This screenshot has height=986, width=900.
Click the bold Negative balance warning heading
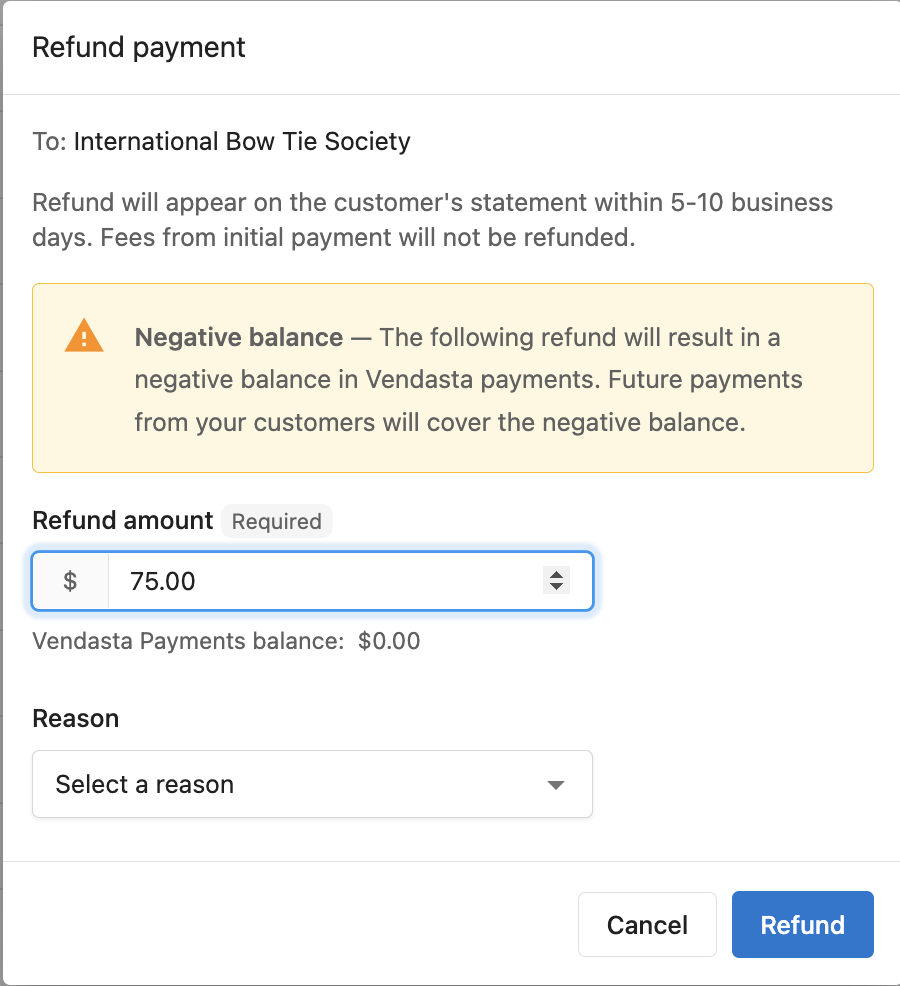pos(239,338)
